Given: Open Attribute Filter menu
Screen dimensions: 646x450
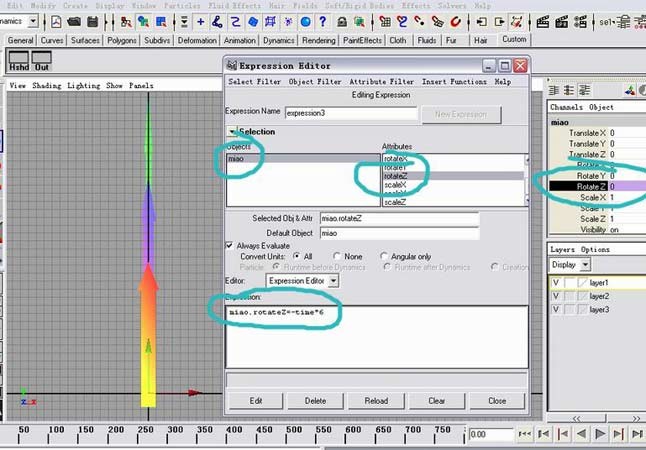Looking at the screenshot, I should coord(382,82).
